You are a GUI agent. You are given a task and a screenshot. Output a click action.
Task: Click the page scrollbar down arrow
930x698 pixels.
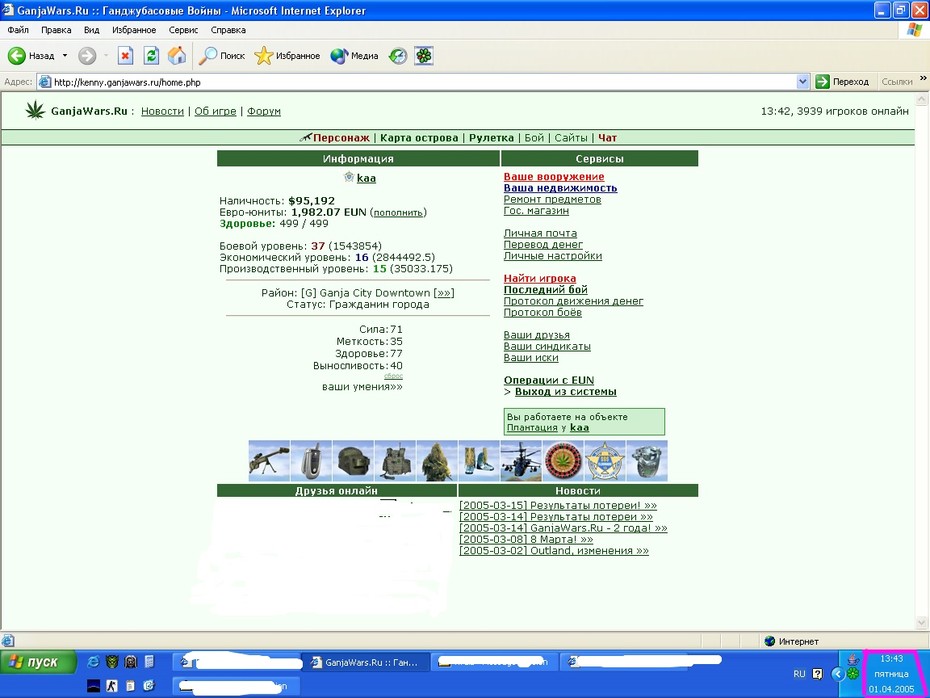[x=922, y=623]
